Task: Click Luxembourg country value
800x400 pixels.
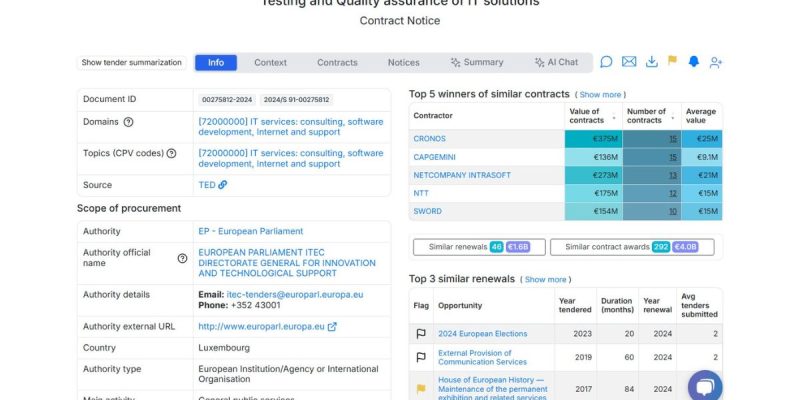Action: tap(224, 348)
